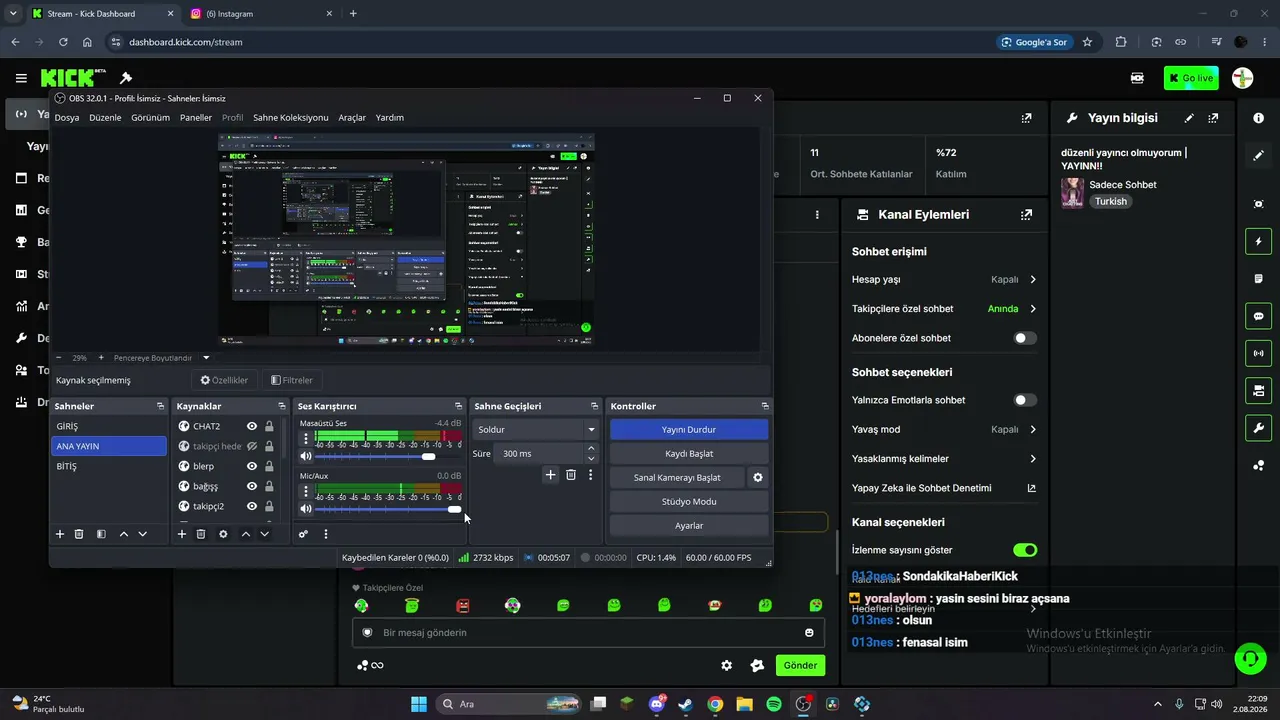Viewport: 1280px width, 720px height.
Task: Toggle Yalnızca Emotlarla sohbet switch
Action: pos(1025,400)
